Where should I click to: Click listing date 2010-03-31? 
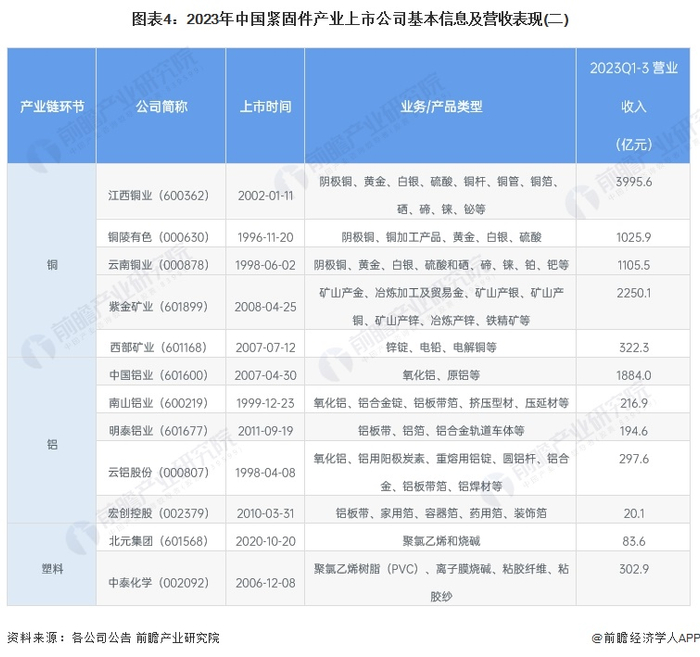(265, 513)
